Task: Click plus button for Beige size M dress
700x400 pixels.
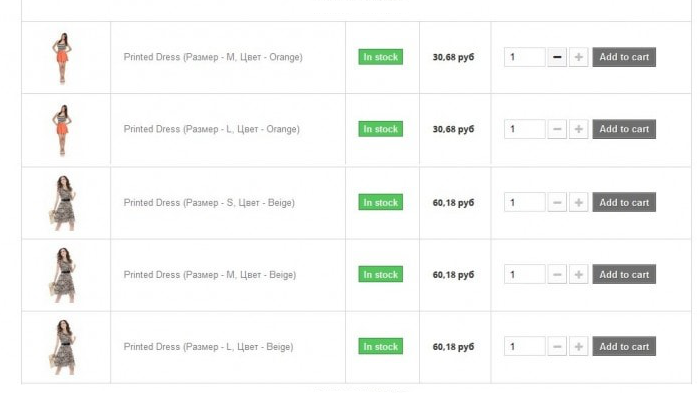Action: 578,274
